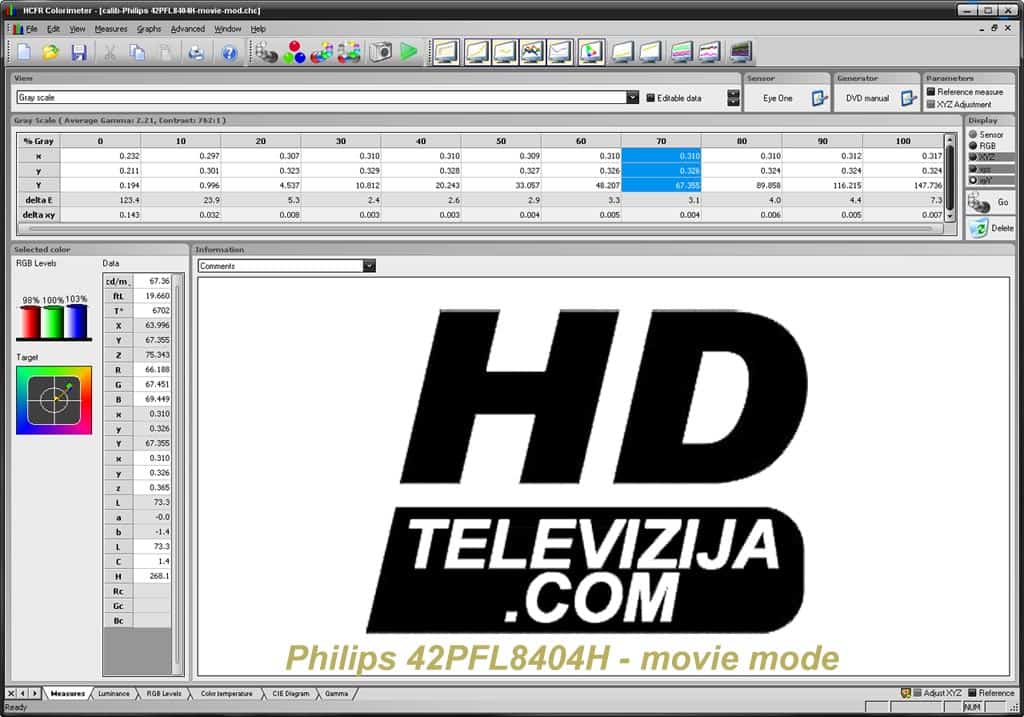Configure the DVD manual generator icon
Image resolution: width=1024 pixels, height=717 pixels.
pyautogui.click(x=908, y=98)
